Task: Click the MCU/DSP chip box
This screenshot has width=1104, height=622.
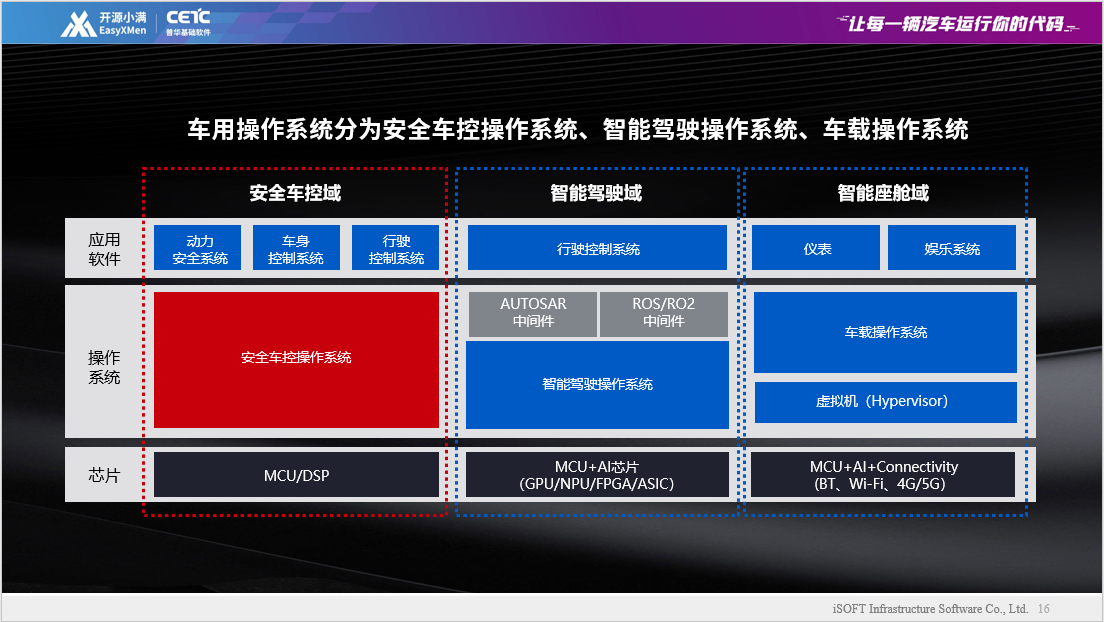Action: (296, 475)
